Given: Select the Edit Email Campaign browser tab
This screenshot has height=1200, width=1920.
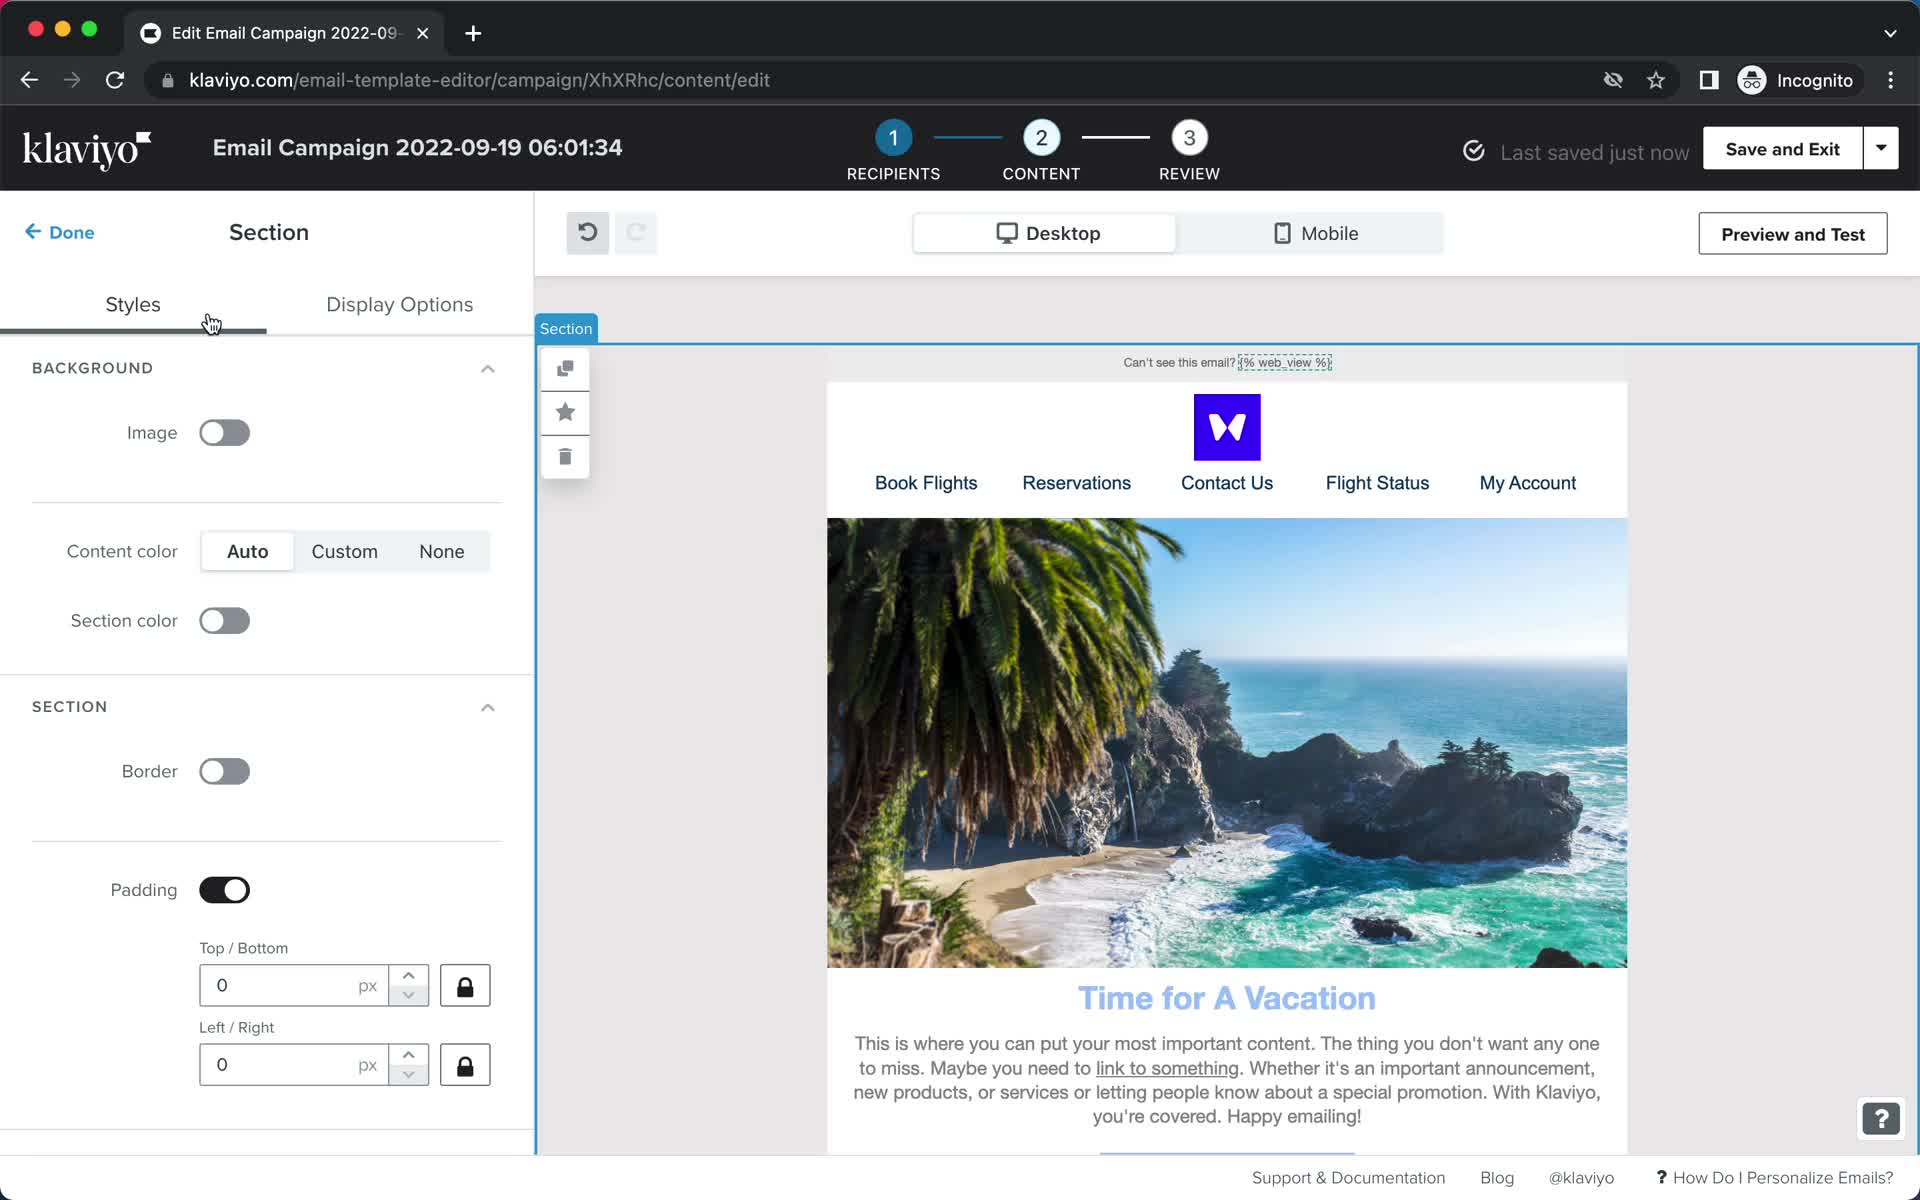Looking at the screenshot, I should [284, 33].
